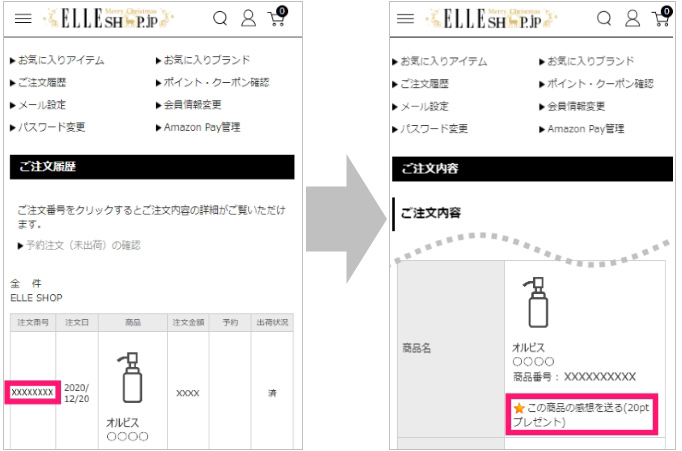Open hamburger menu on left screen
The width and height of the screenshot is (682, 451).
[23, 19]
